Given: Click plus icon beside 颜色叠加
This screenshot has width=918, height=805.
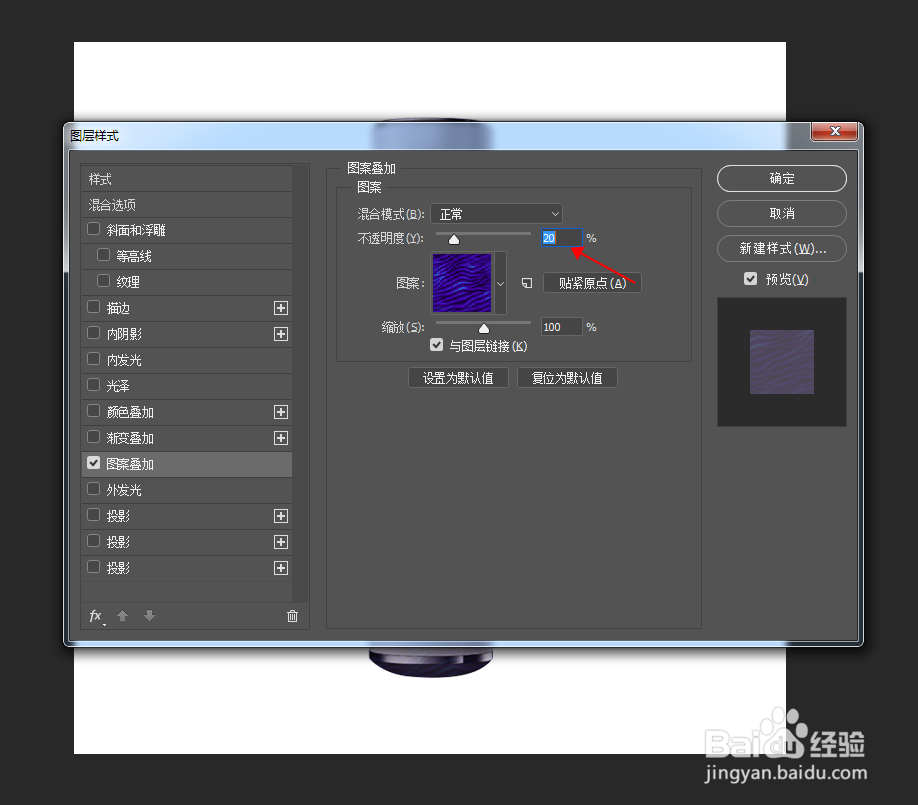Looking at the screenshot, I should click(x=281, y=412).
